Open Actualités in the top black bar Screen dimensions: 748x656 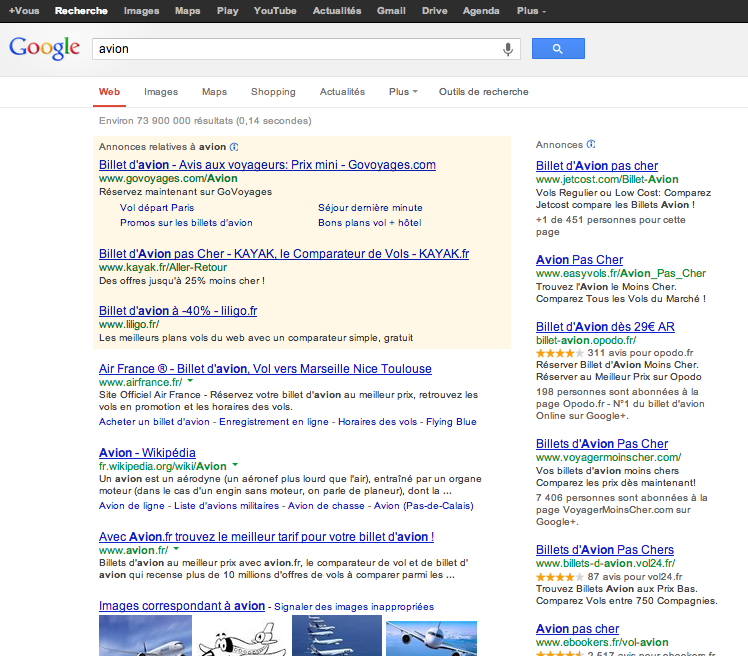tap(337, 10)
